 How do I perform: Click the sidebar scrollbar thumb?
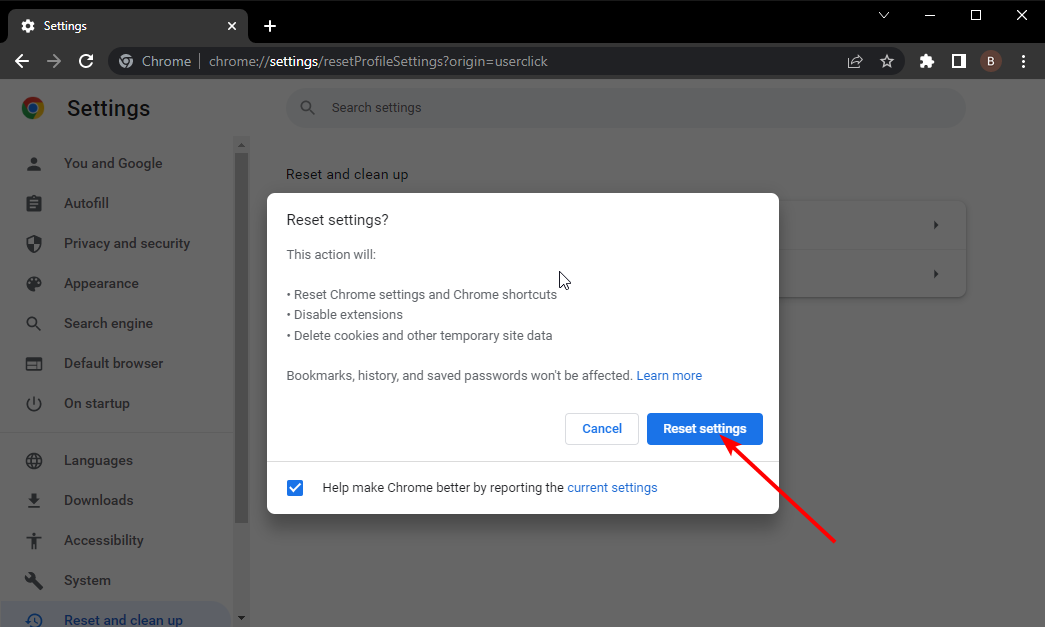click(x=241, y=338)
